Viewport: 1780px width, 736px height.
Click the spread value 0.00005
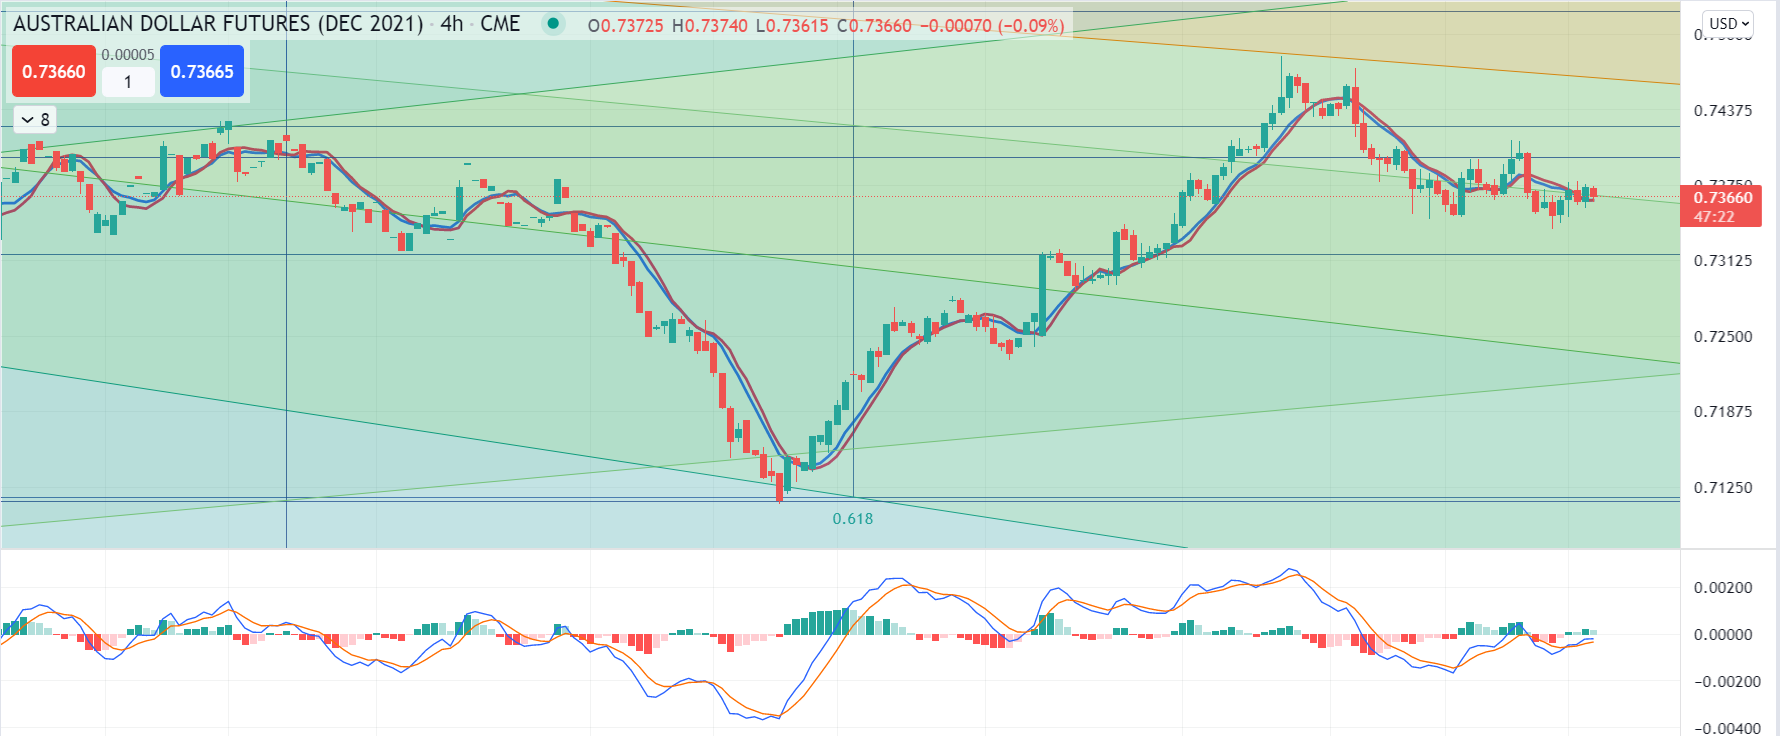tap(128, 55)
